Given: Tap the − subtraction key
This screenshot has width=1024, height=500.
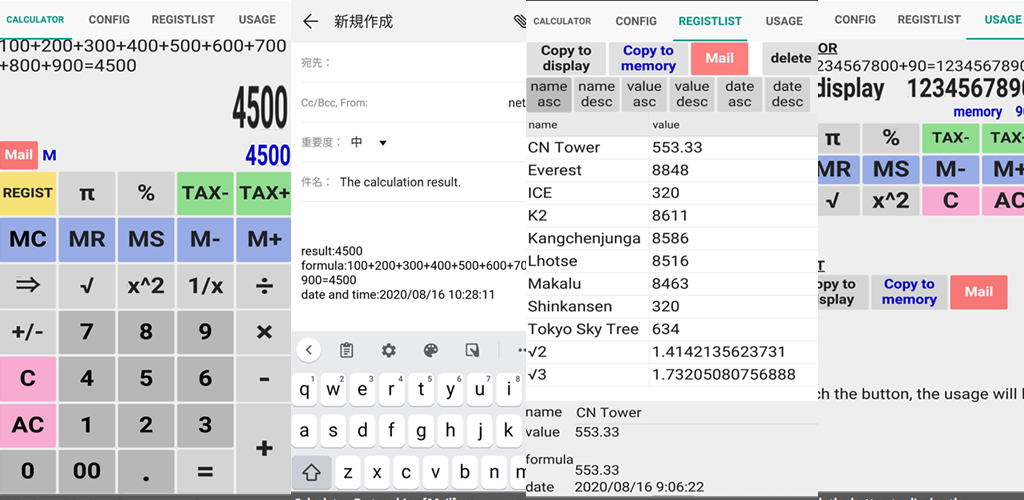Looking at the screenshot, I should (264, 378).
